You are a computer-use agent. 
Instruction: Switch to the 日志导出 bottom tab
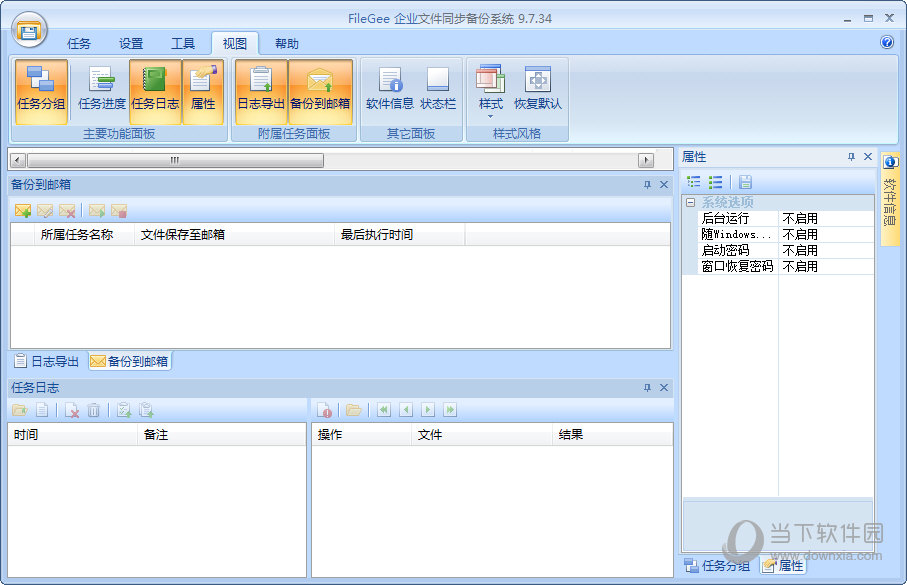point(47,361)
